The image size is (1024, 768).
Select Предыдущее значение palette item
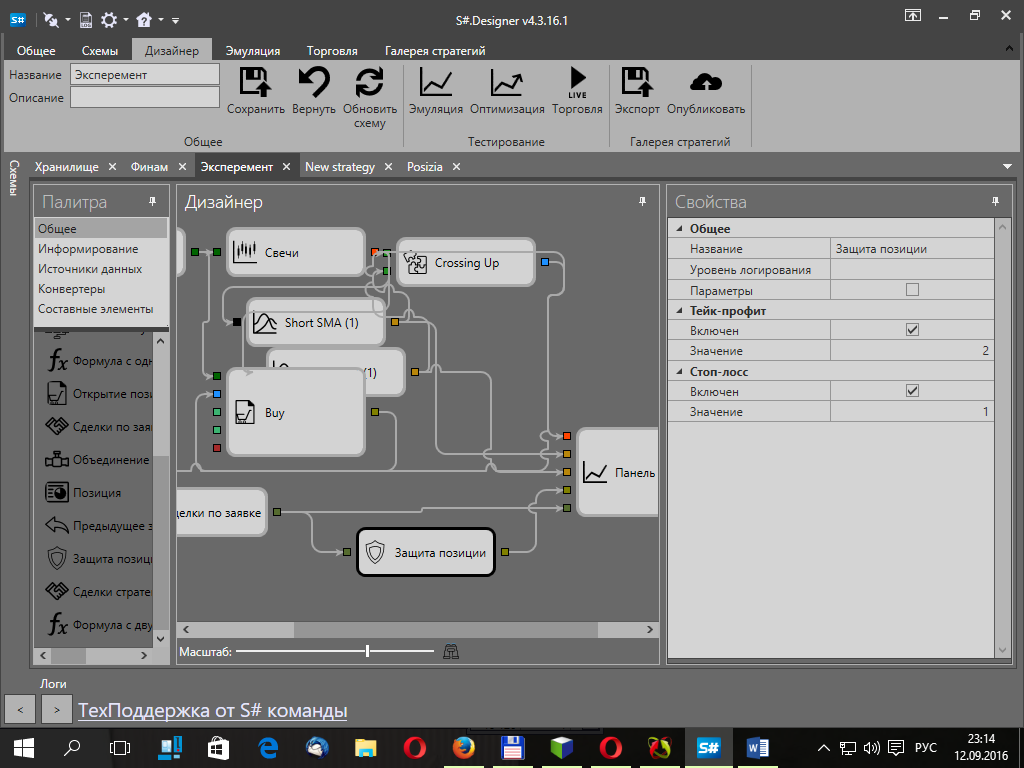(x=98, y=526)
